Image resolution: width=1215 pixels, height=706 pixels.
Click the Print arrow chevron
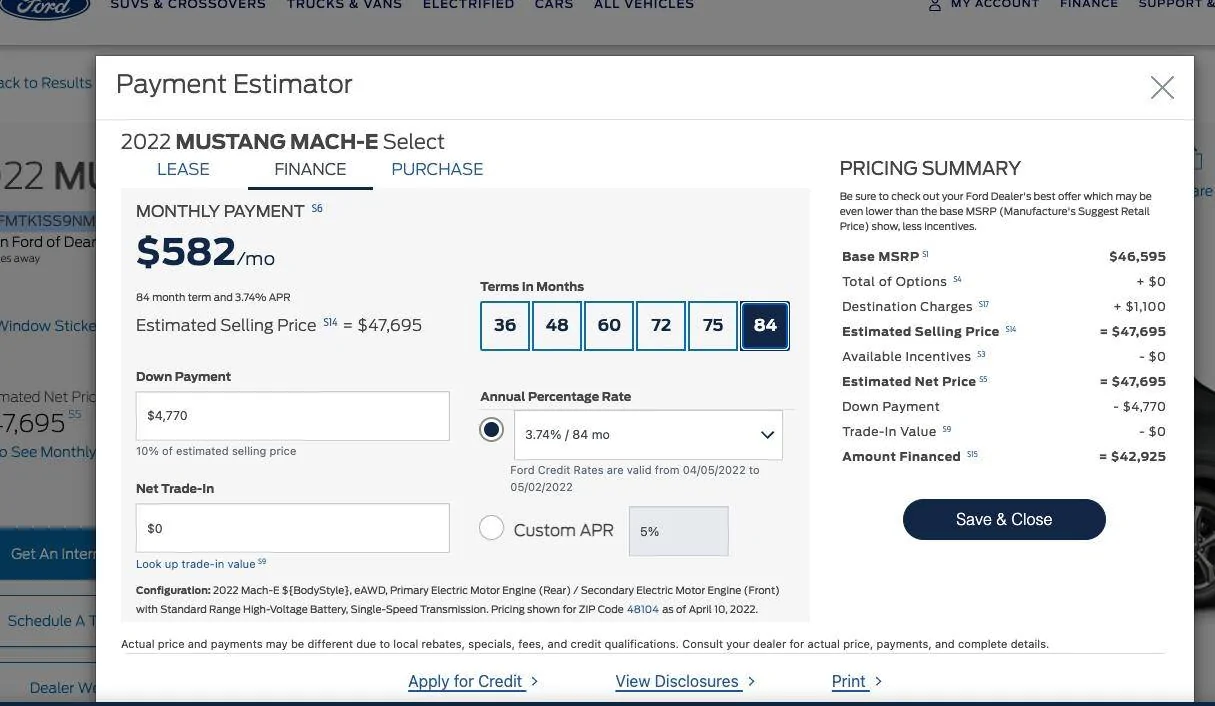878,681
